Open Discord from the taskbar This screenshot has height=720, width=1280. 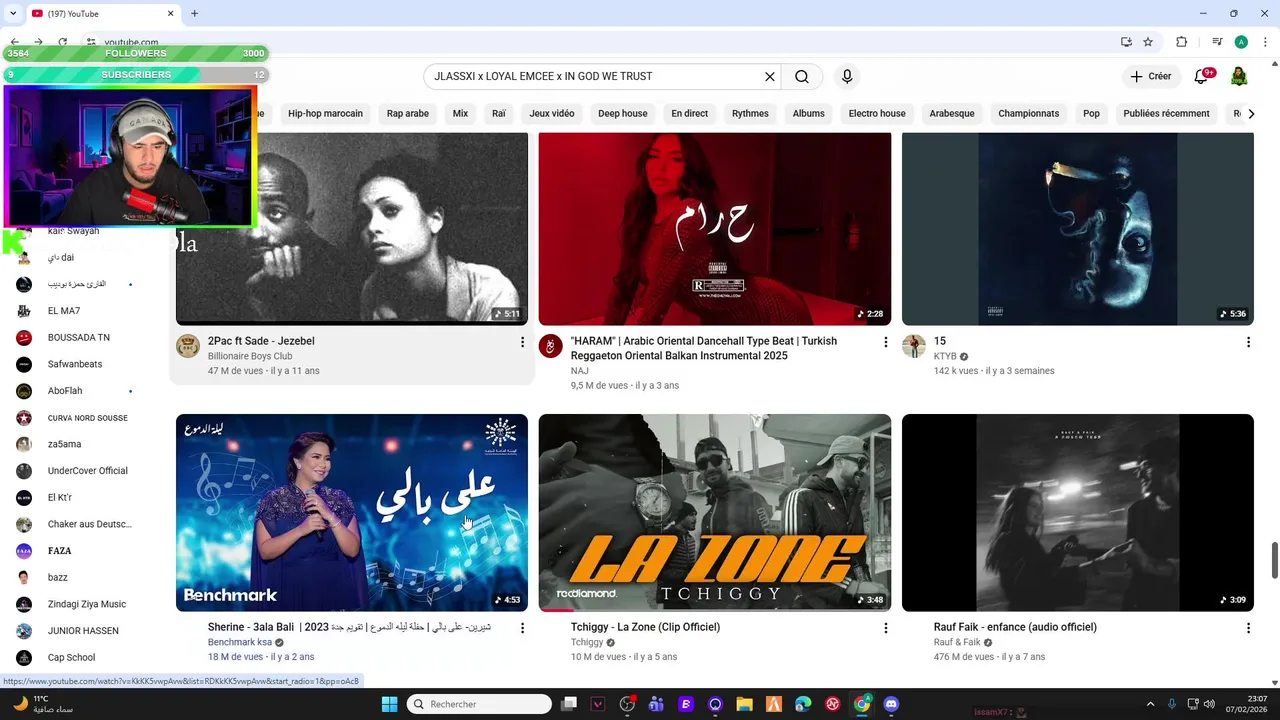pyautogui.click(x=891, y=704)
